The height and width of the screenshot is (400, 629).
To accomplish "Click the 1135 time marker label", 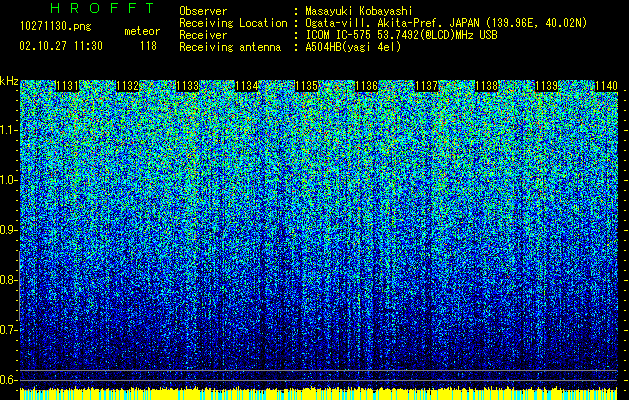I will pyautogui.click(x=307, y=86).
